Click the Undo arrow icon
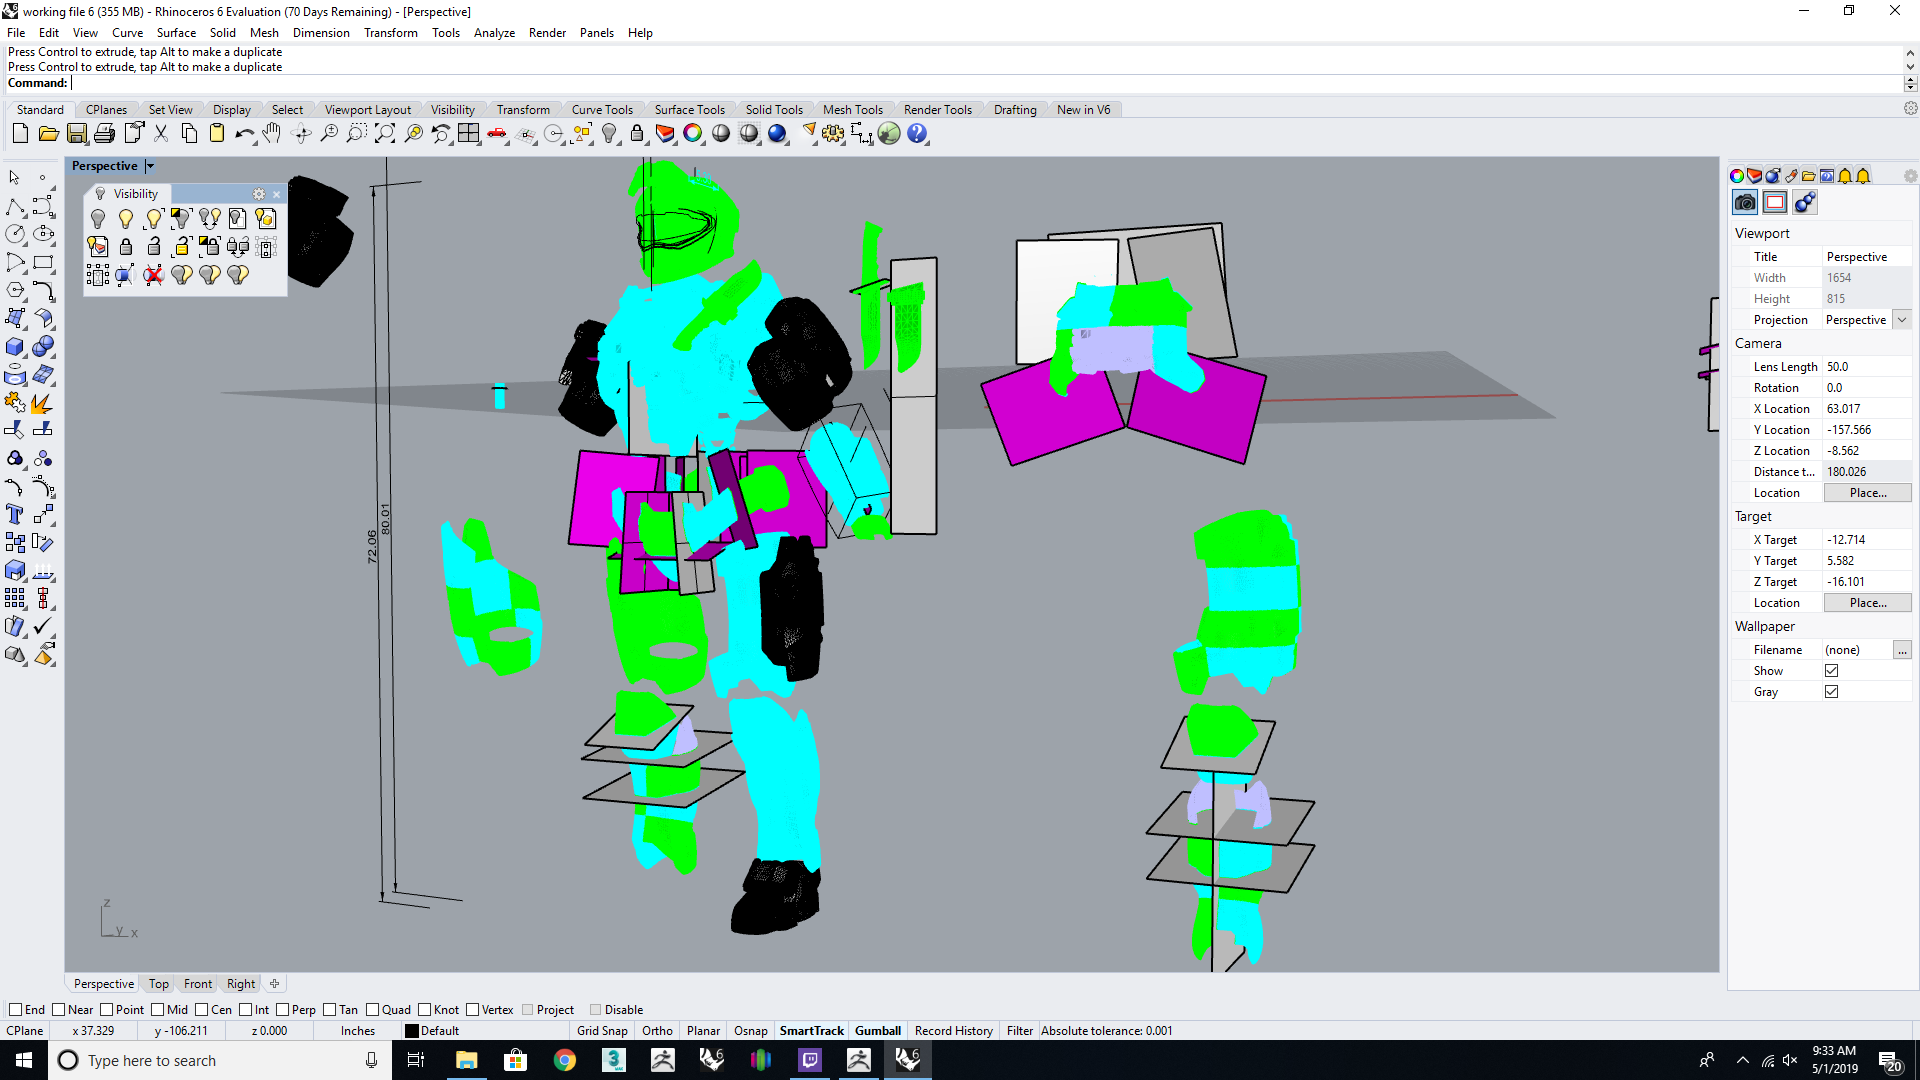Image resolution: width=1920 pixels, height=1080 pixels. click(244, 134)
